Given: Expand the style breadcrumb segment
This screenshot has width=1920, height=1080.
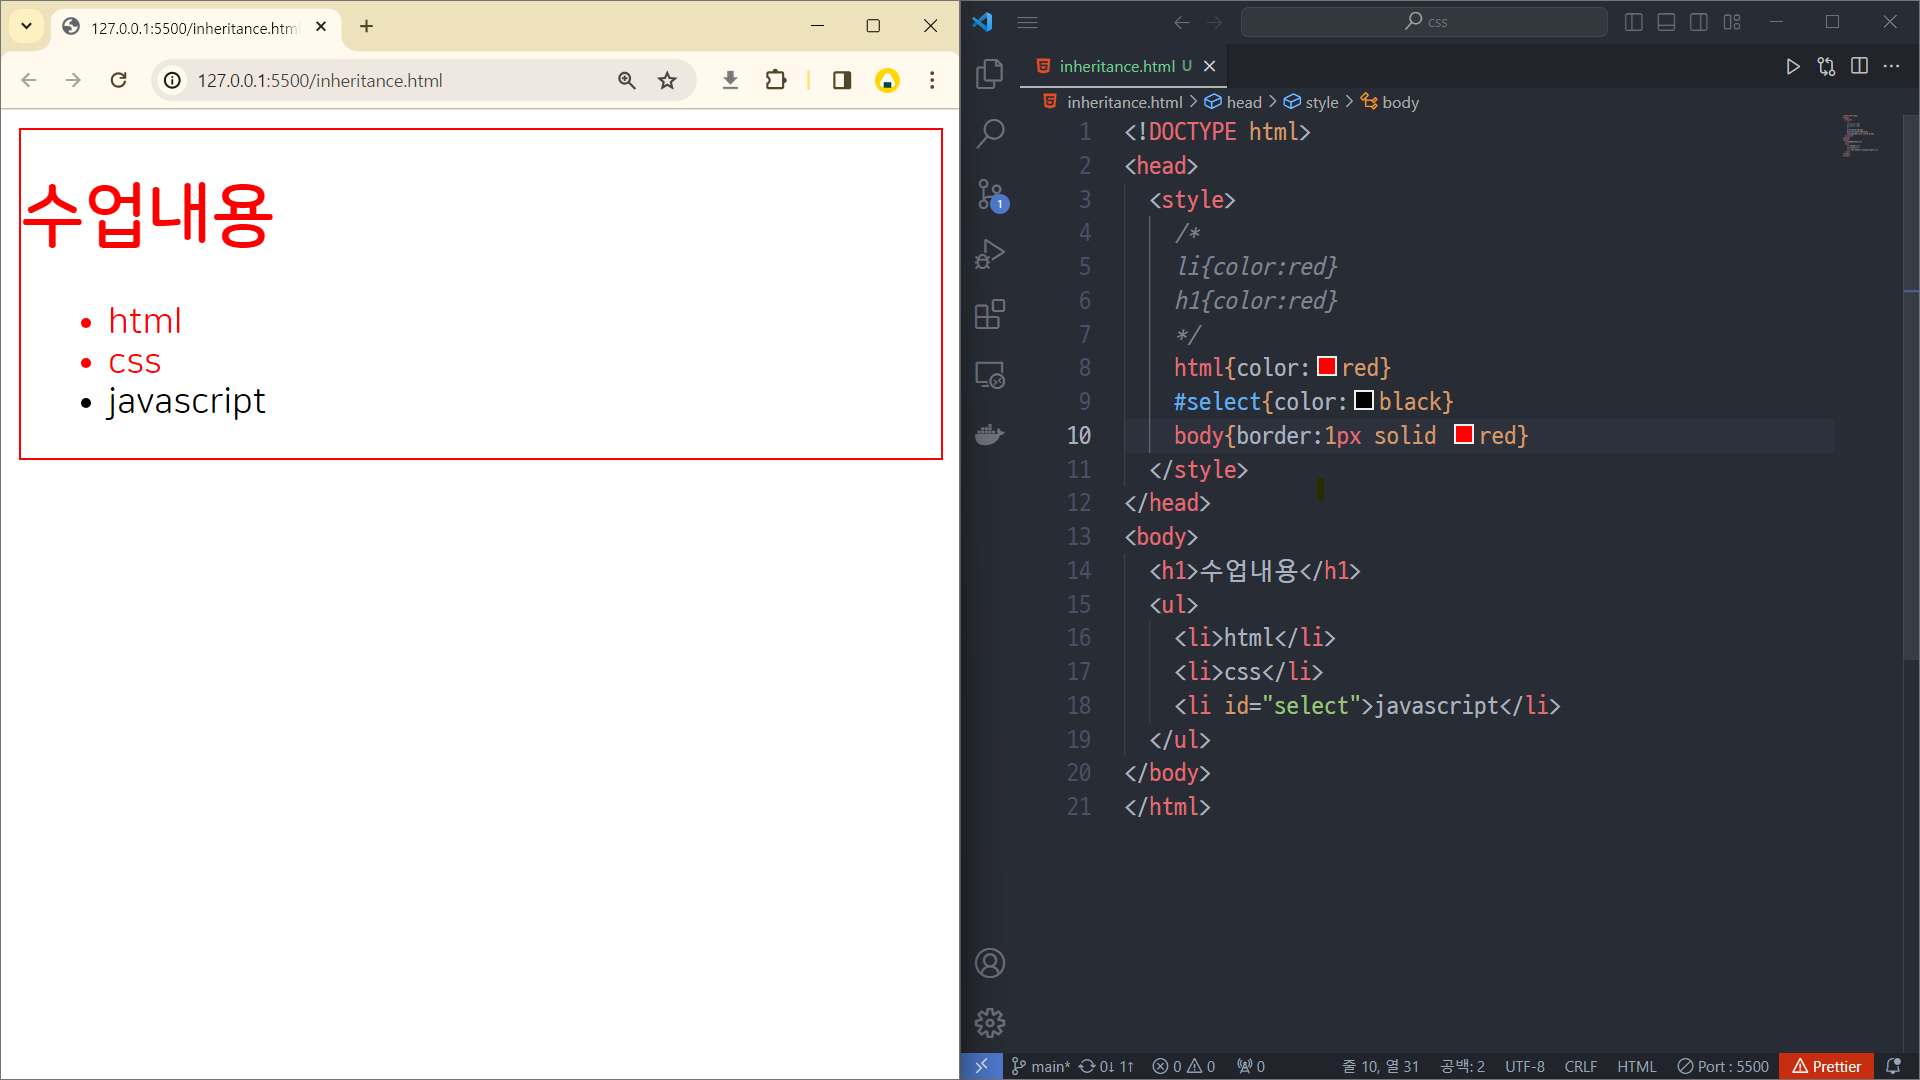Looking at the screenshot, I should tap(1320, 102).
